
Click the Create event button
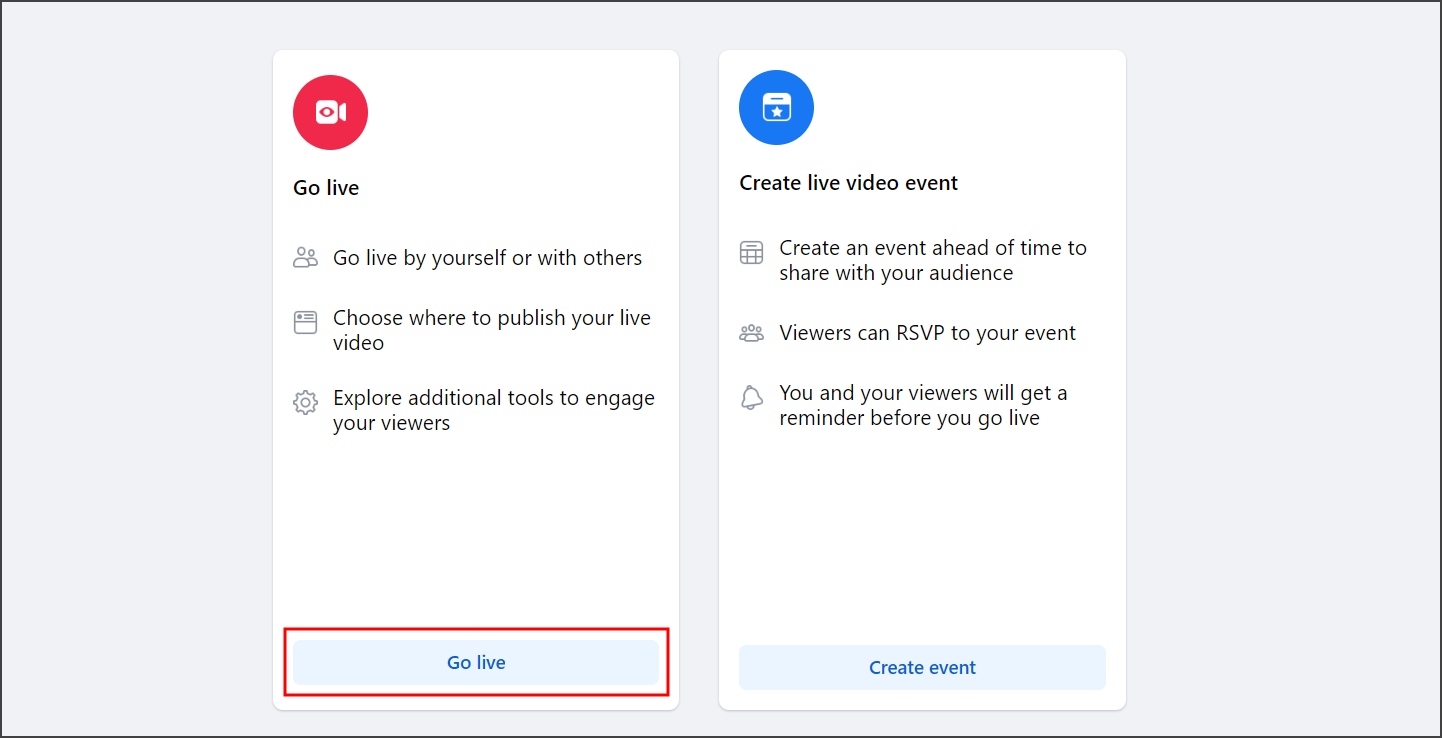(922, 667)
